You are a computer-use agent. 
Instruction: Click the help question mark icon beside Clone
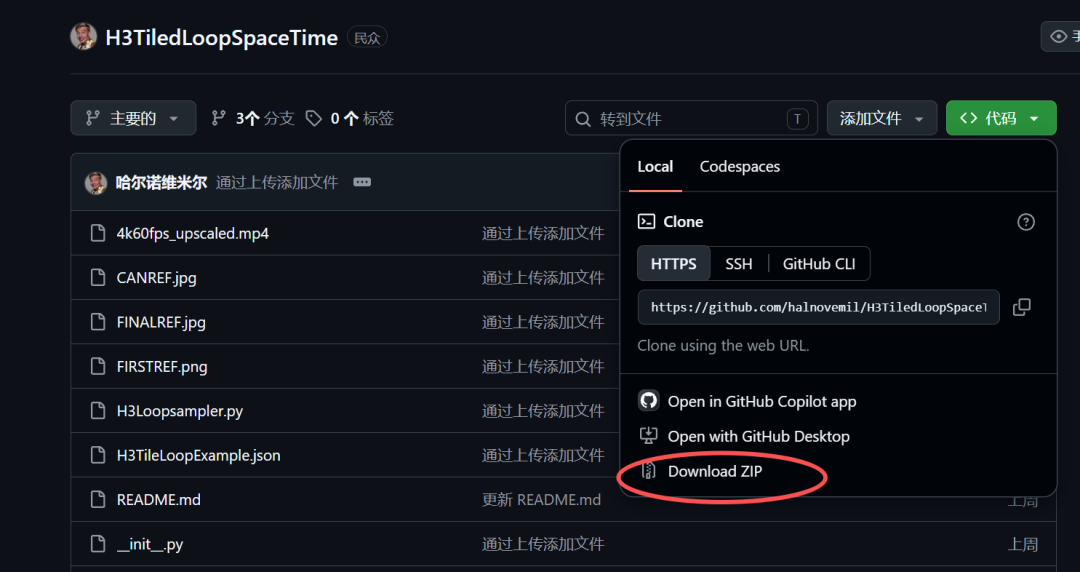click(x=1026, y=222)
